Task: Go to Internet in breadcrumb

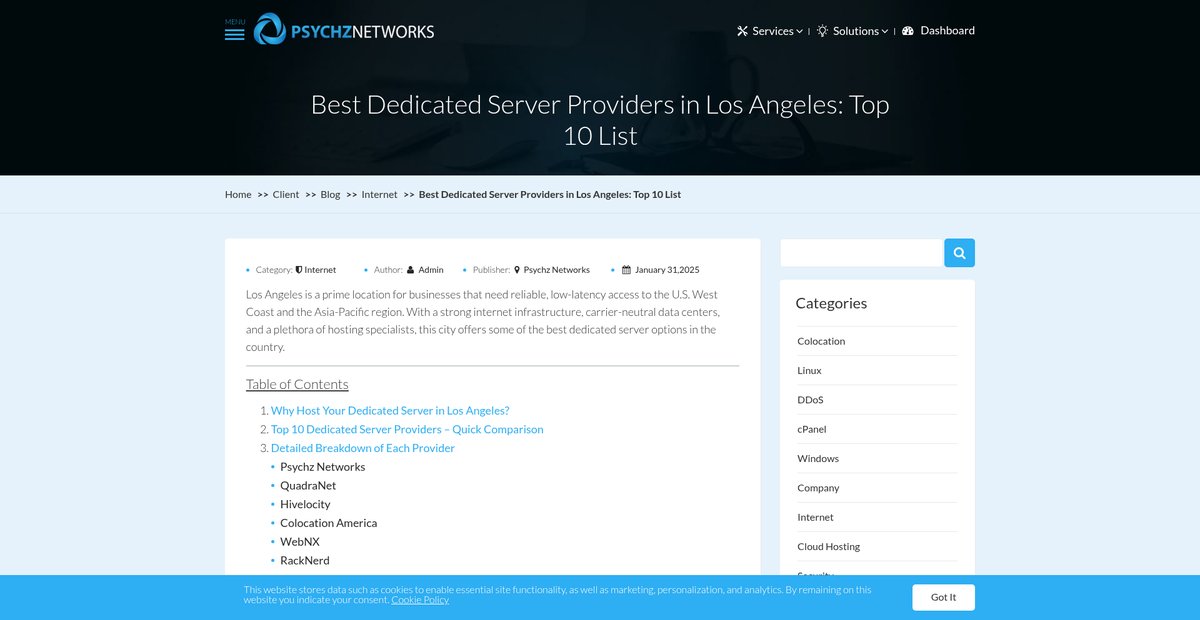Action: pyautogui.click(x=379, y=194)
